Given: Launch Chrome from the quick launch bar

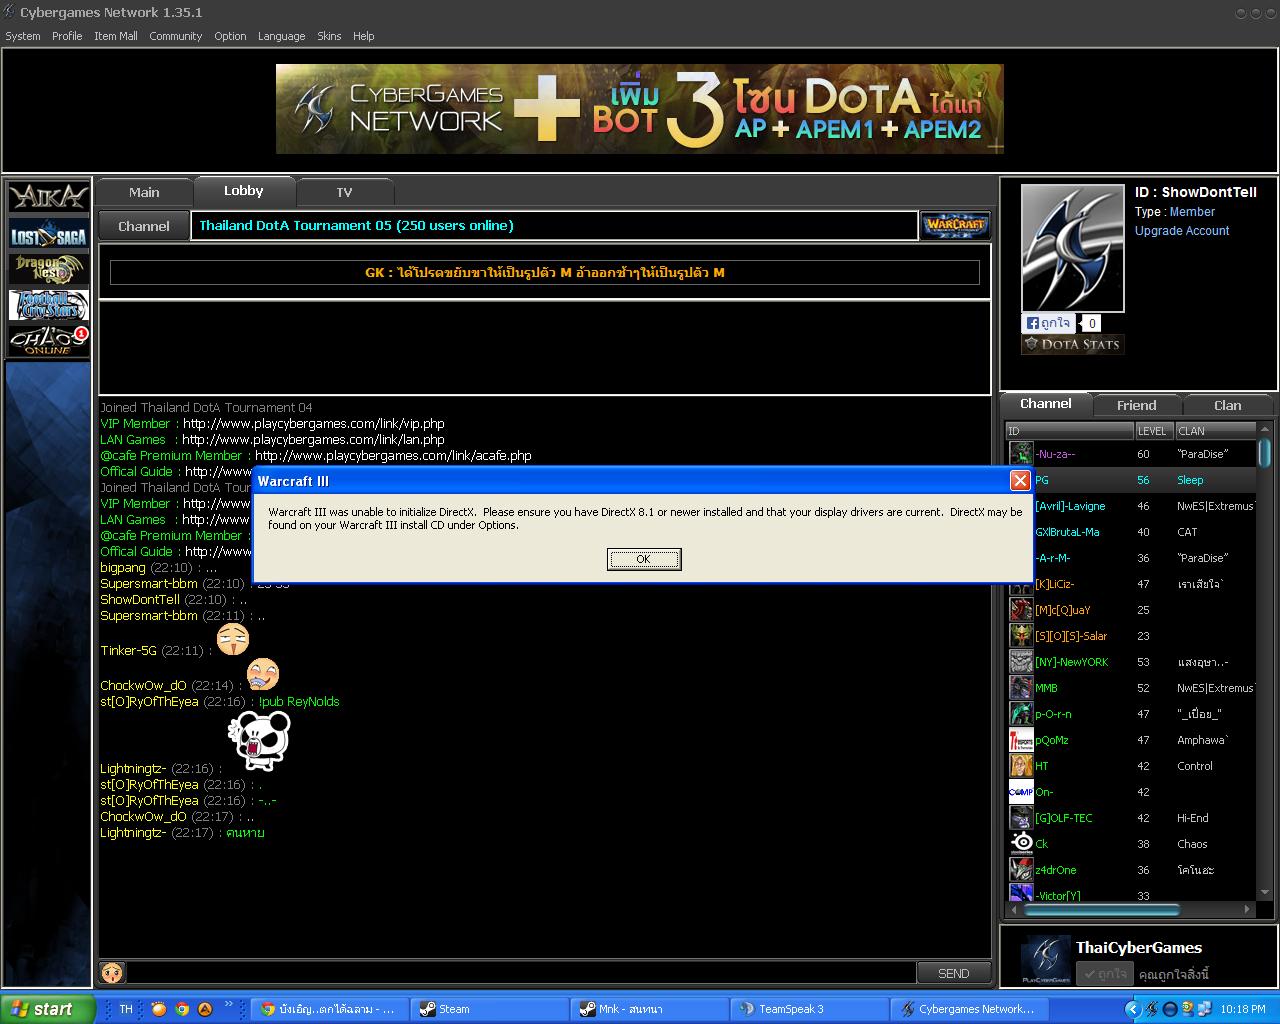Looking at the screenshot, I should (182, 1009).
